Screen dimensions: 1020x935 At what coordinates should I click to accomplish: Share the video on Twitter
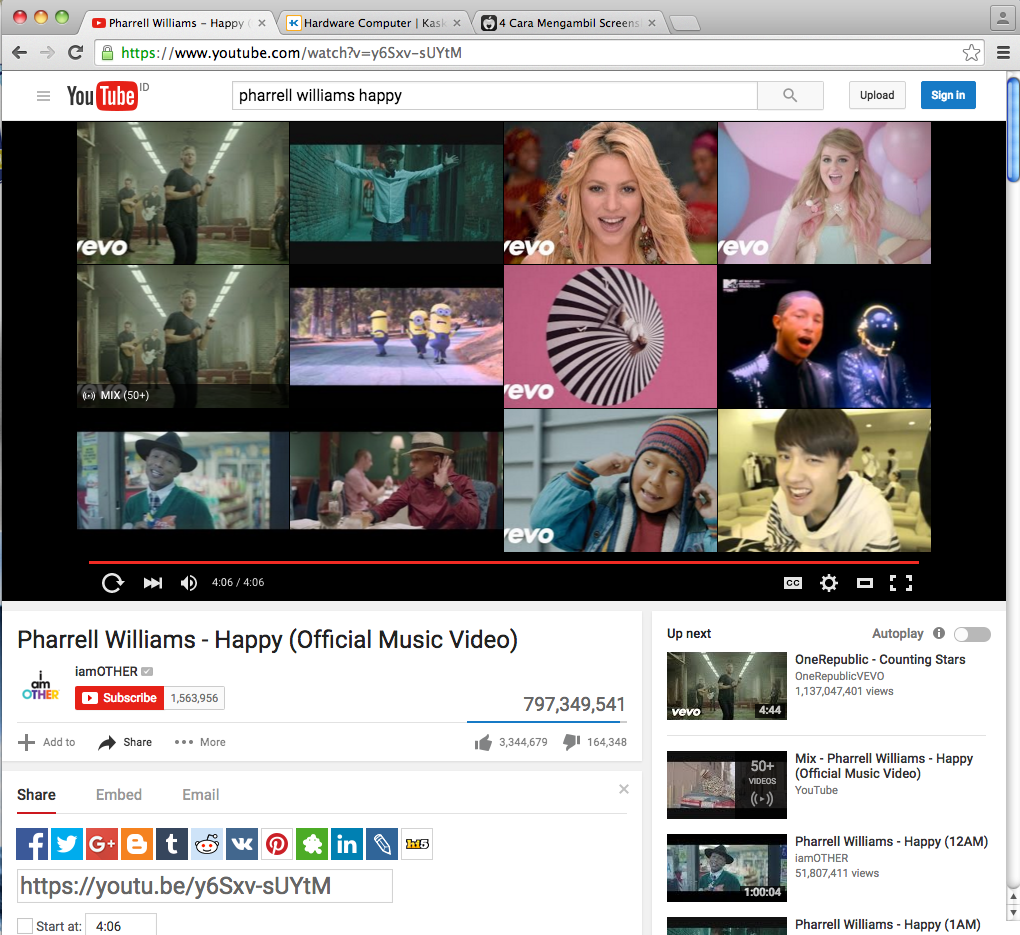click(x=67, y=844)
